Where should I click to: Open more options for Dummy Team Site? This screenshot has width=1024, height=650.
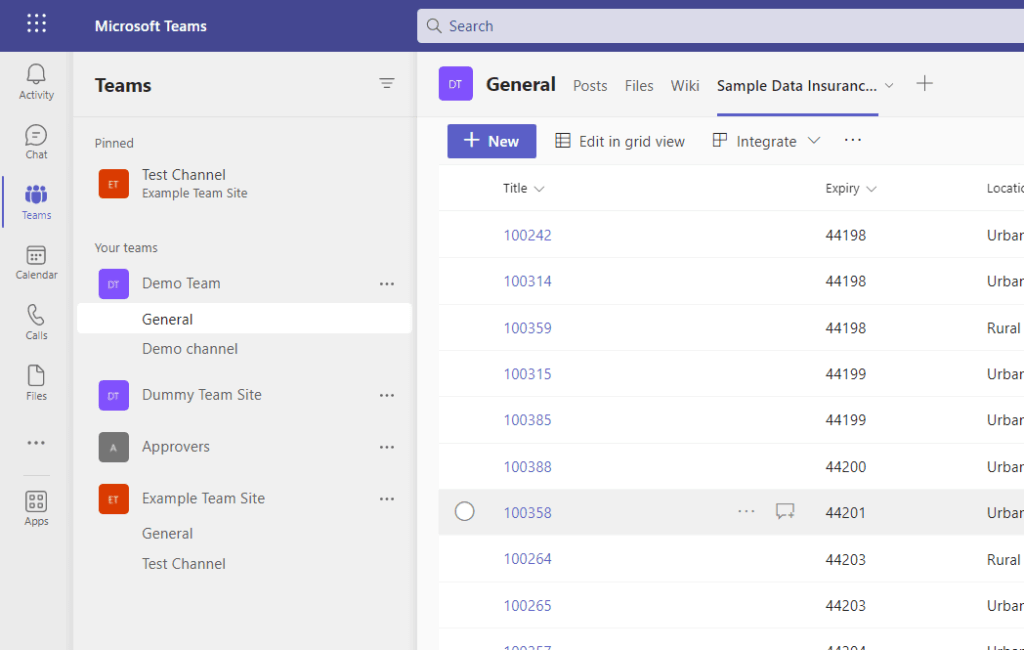(x=387, y=395)
